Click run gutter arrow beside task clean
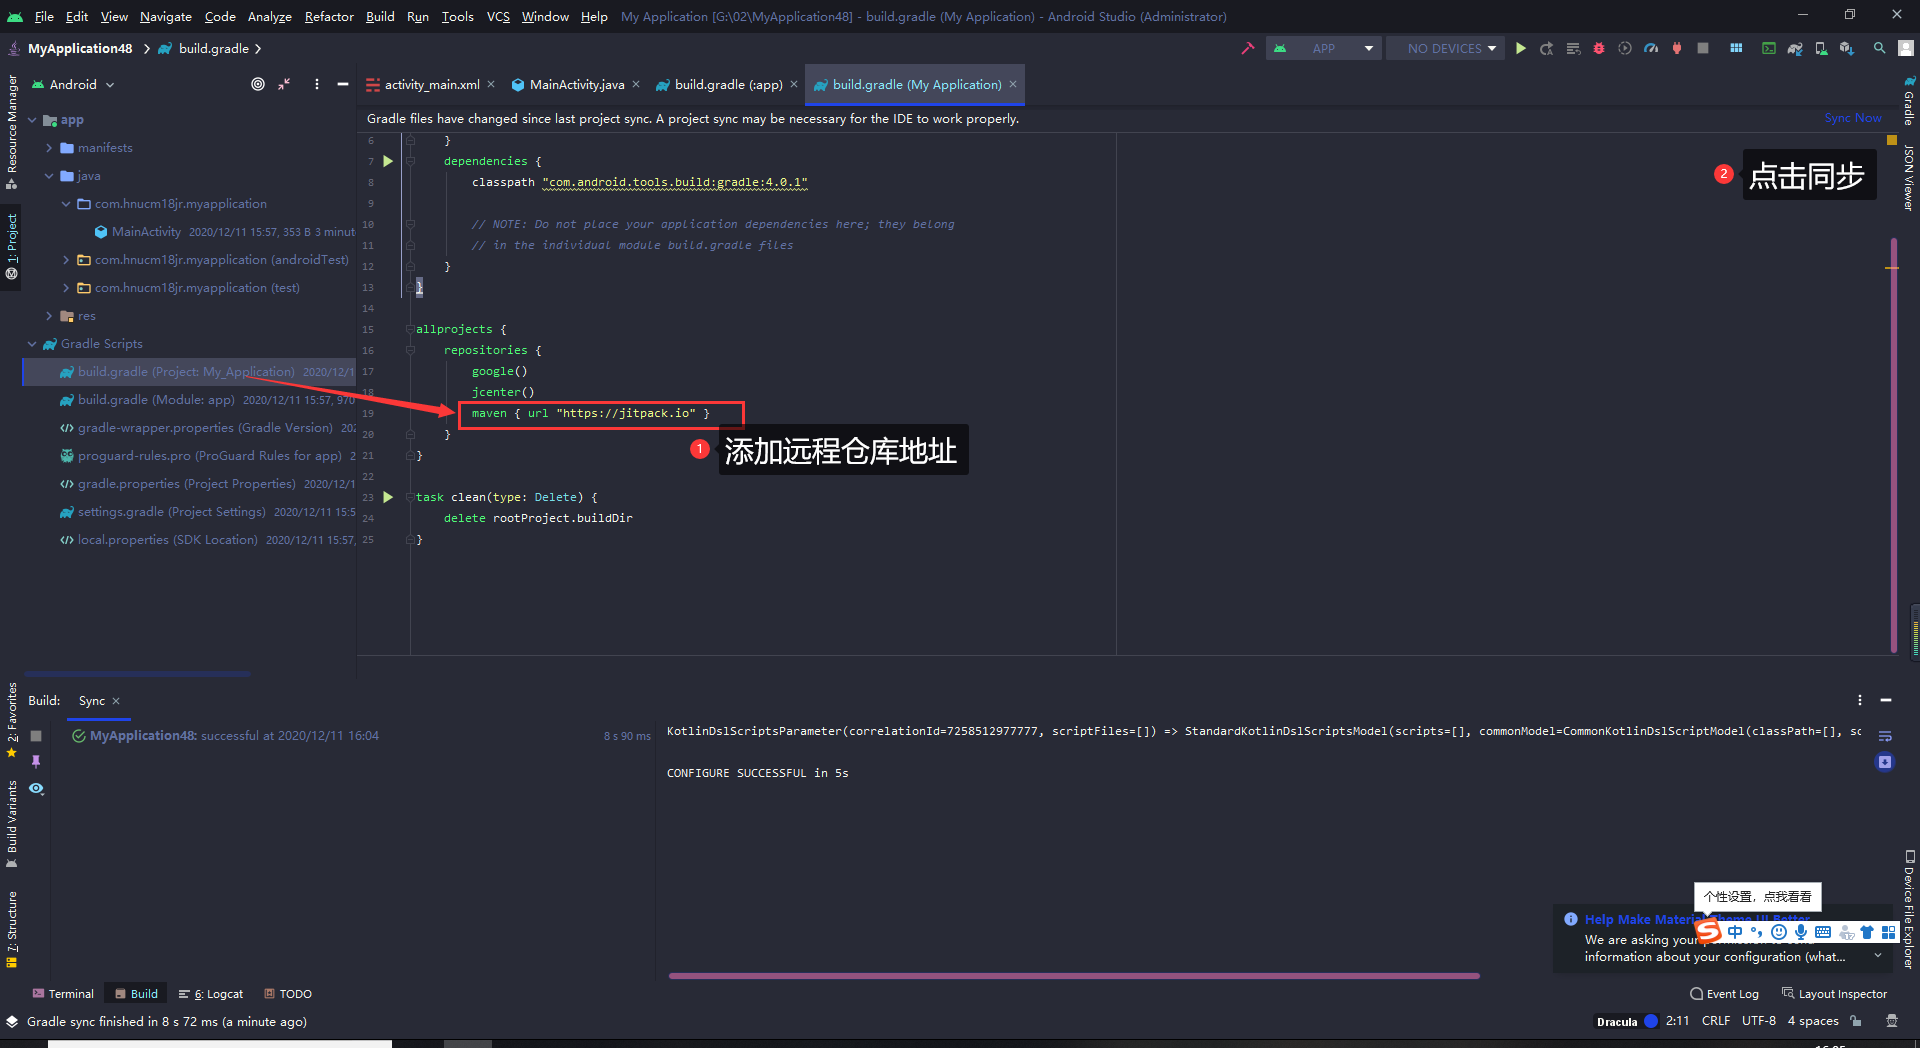The width and height of the screenshot is (1920, 1048). click(388, 497)
